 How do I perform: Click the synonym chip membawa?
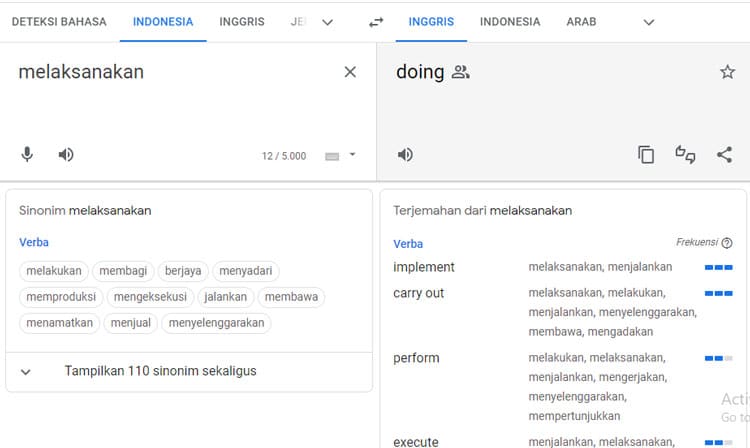pos(291,297)
